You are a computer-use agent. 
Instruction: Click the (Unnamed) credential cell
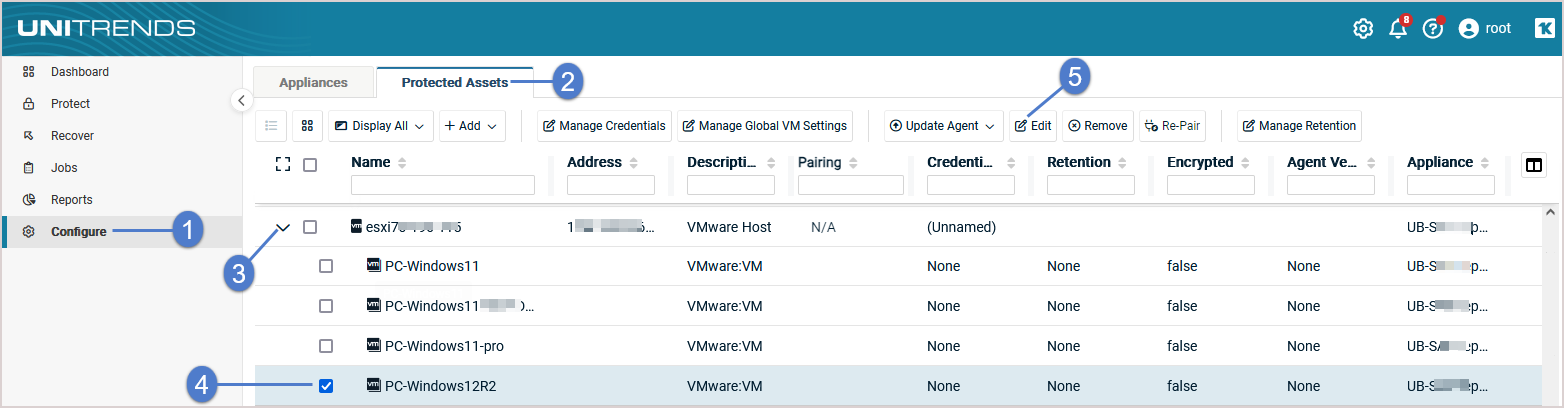[x=961, y=227]
